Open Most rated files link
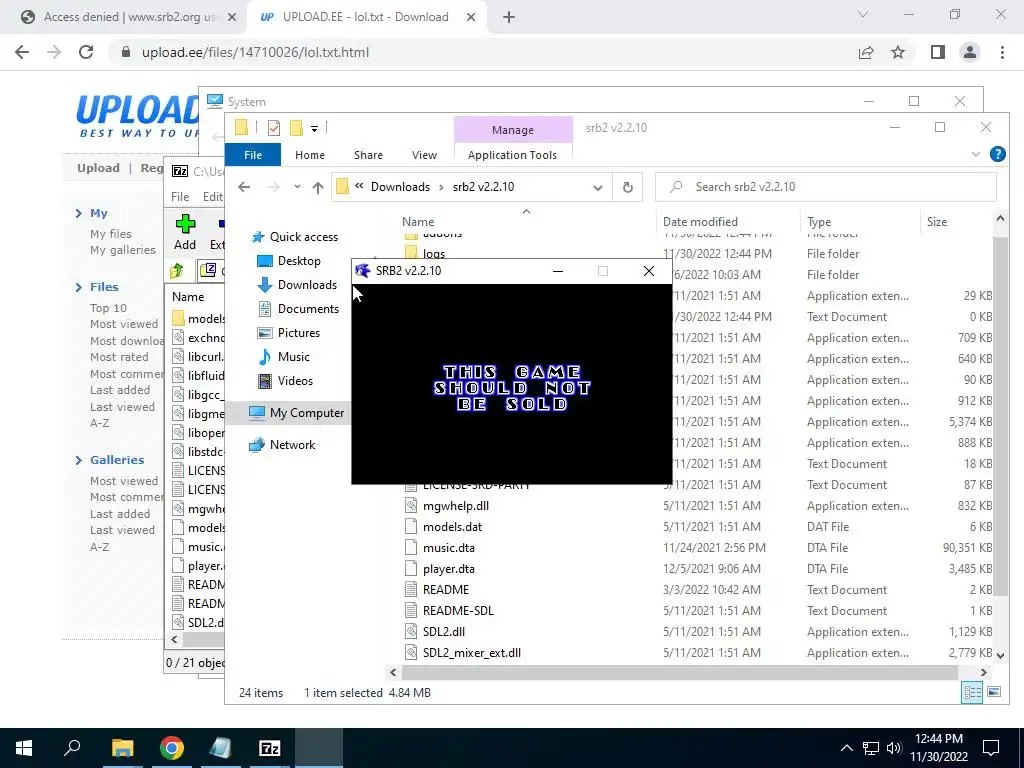The image size is (1024, 768). pos(119,357)
